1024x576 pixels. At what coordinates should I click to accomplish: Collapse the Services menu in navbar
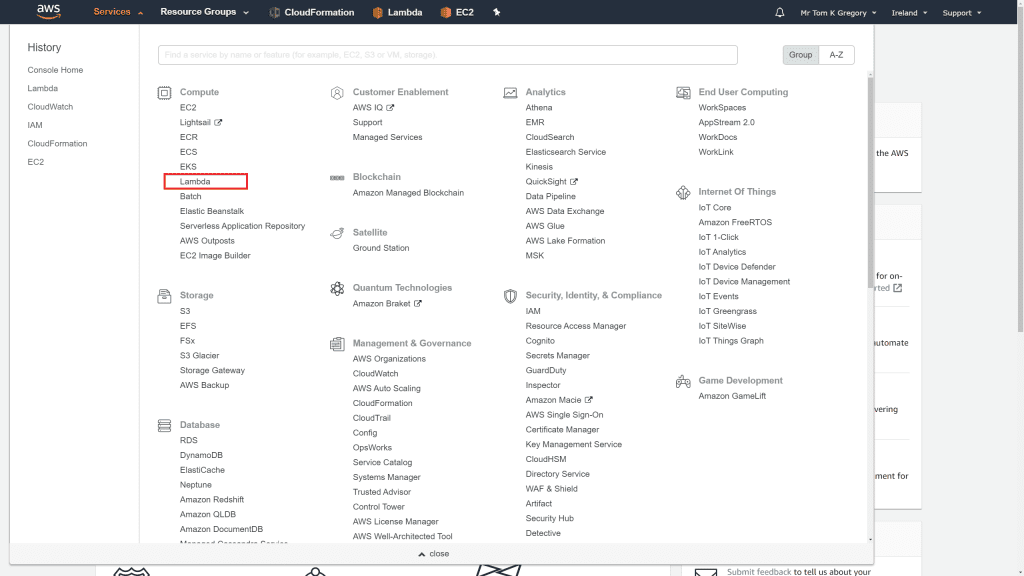(117, 12)
